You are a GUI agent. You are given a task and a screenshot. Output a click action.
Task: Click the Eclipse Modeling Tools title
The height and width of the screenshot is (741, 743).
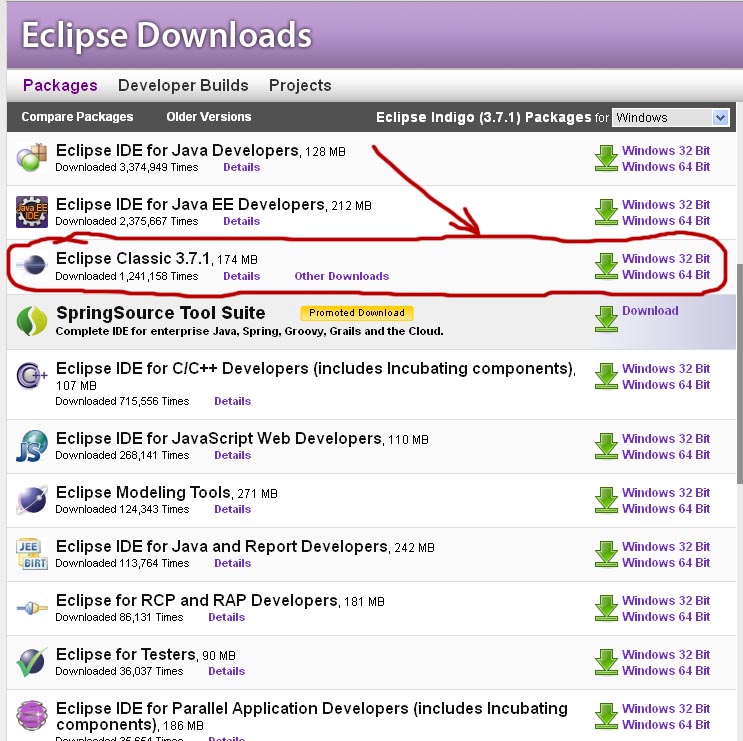143,492
